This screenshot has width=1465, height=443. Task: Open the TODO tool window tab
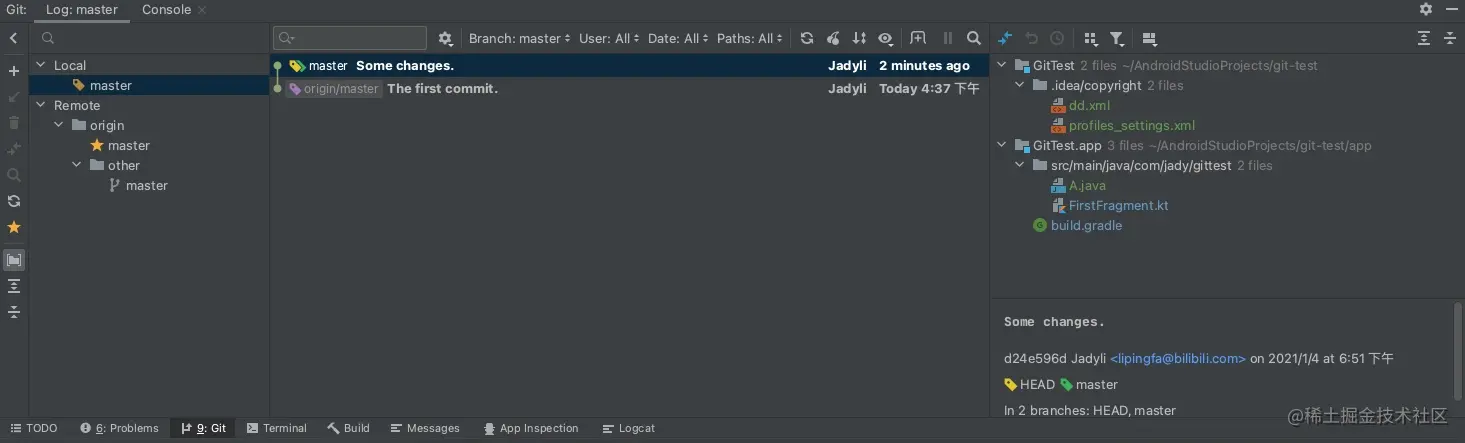(x=33, y=428)
